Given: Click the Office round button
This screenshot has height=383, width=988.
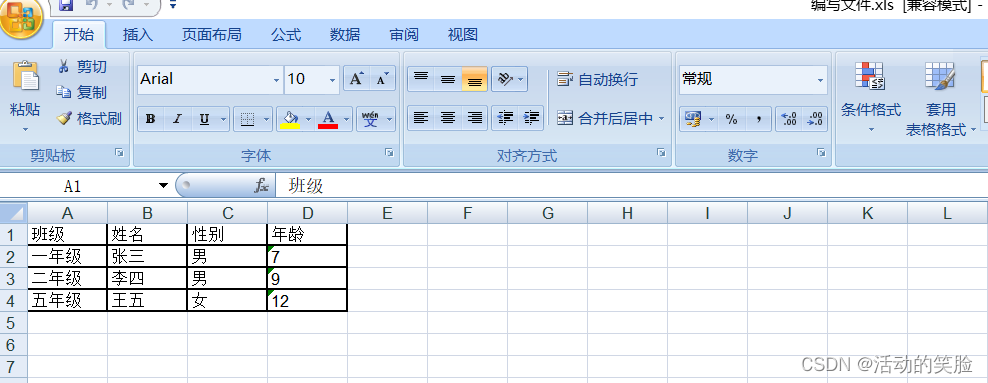Looking at the screenshot, I should click(x=20, y=19).
